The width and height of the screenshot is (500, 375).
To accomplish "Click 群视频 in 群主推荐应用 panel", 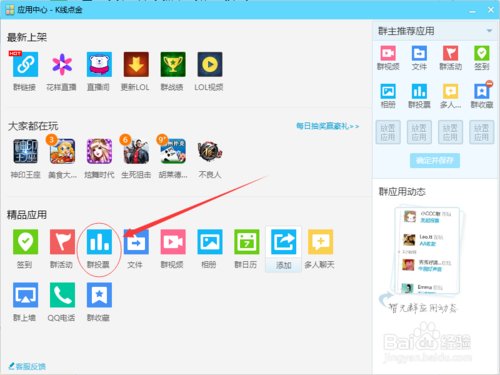I will [388, 53].
